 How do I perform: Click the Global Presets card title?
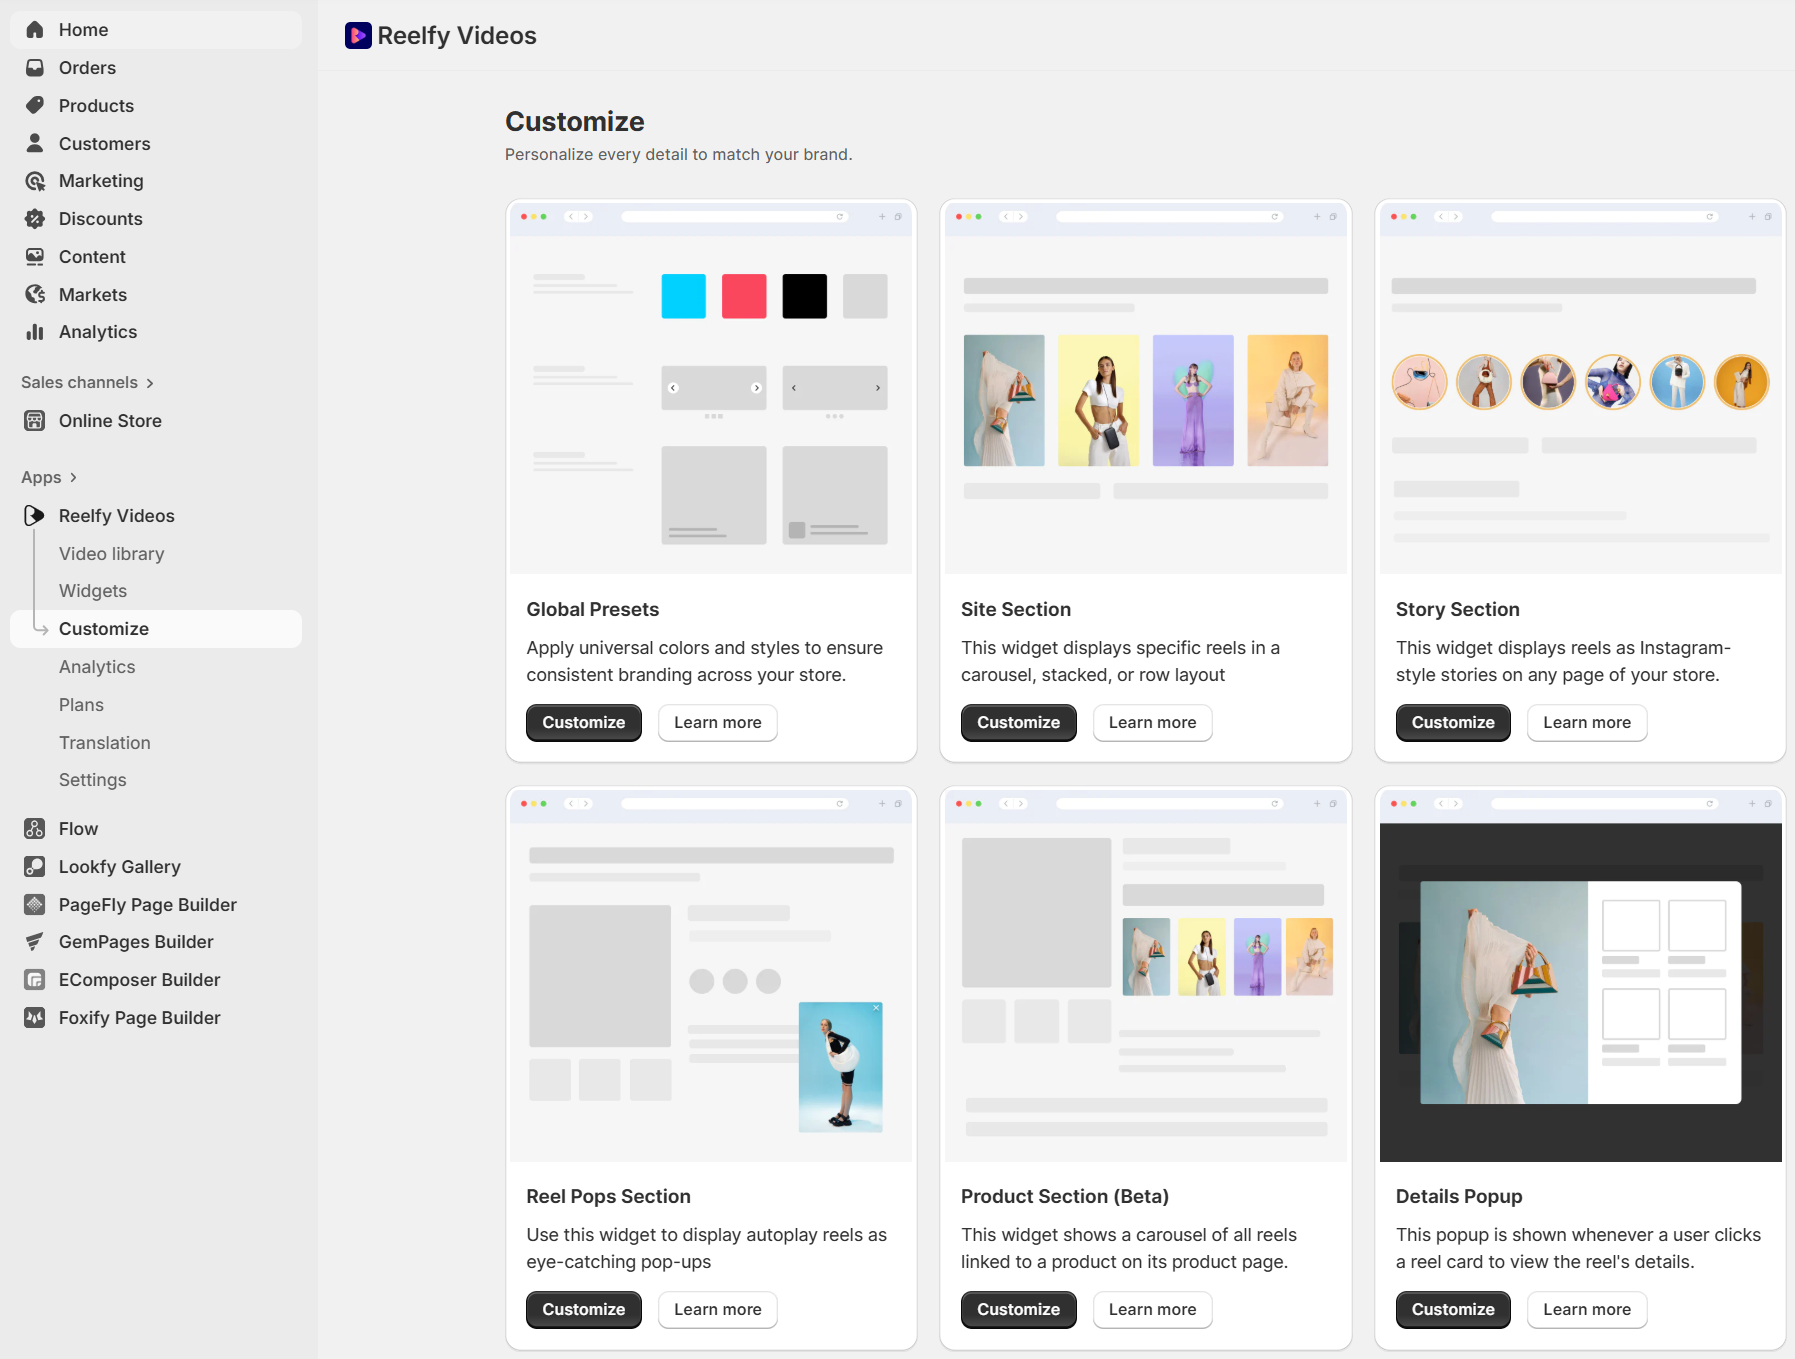point(593,610)
